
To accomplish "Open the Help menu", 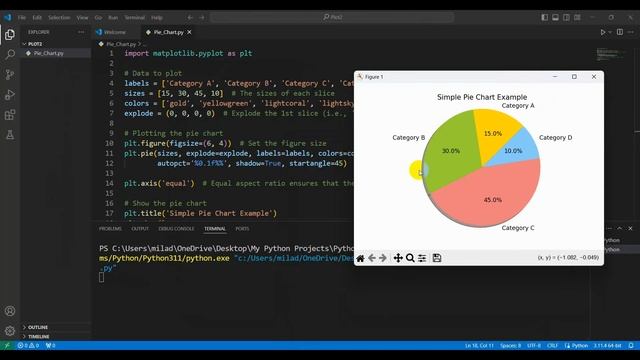I will (157, 18).
